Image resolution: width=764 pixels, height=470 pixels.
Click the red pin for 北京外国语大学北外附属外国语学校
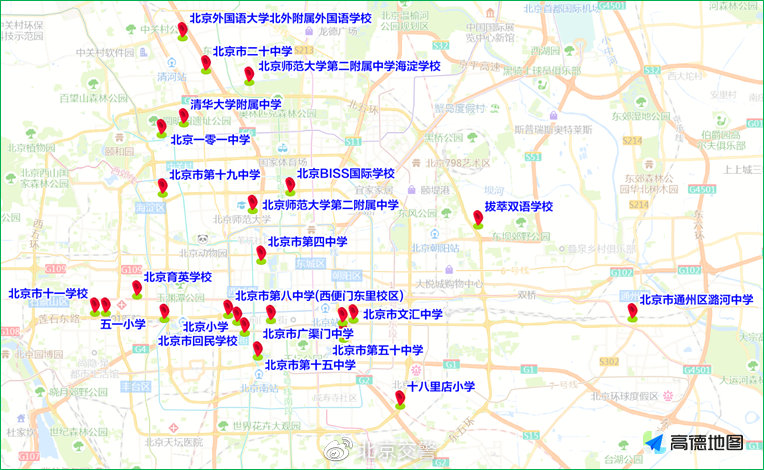click(181, 30)
